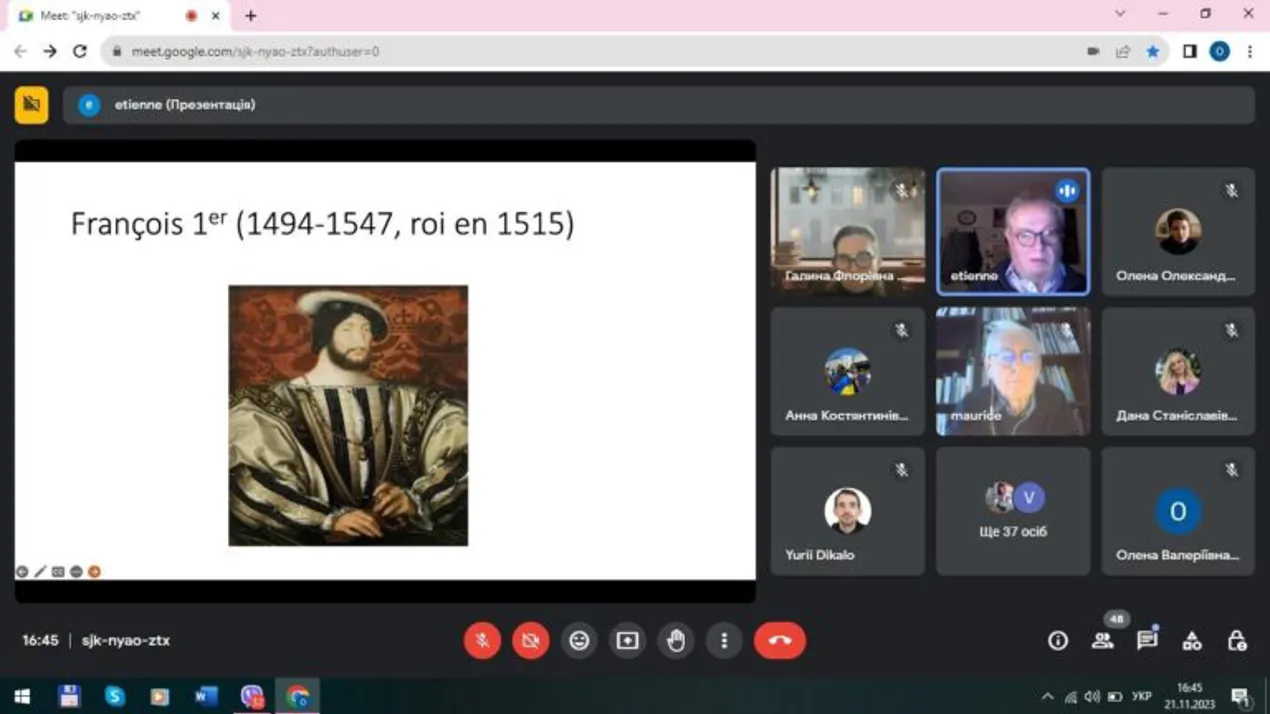Screen dimensions: 1270x714
Task: Open the emoji reactions button
Action: pyautogui.click(x=579, y=641)
